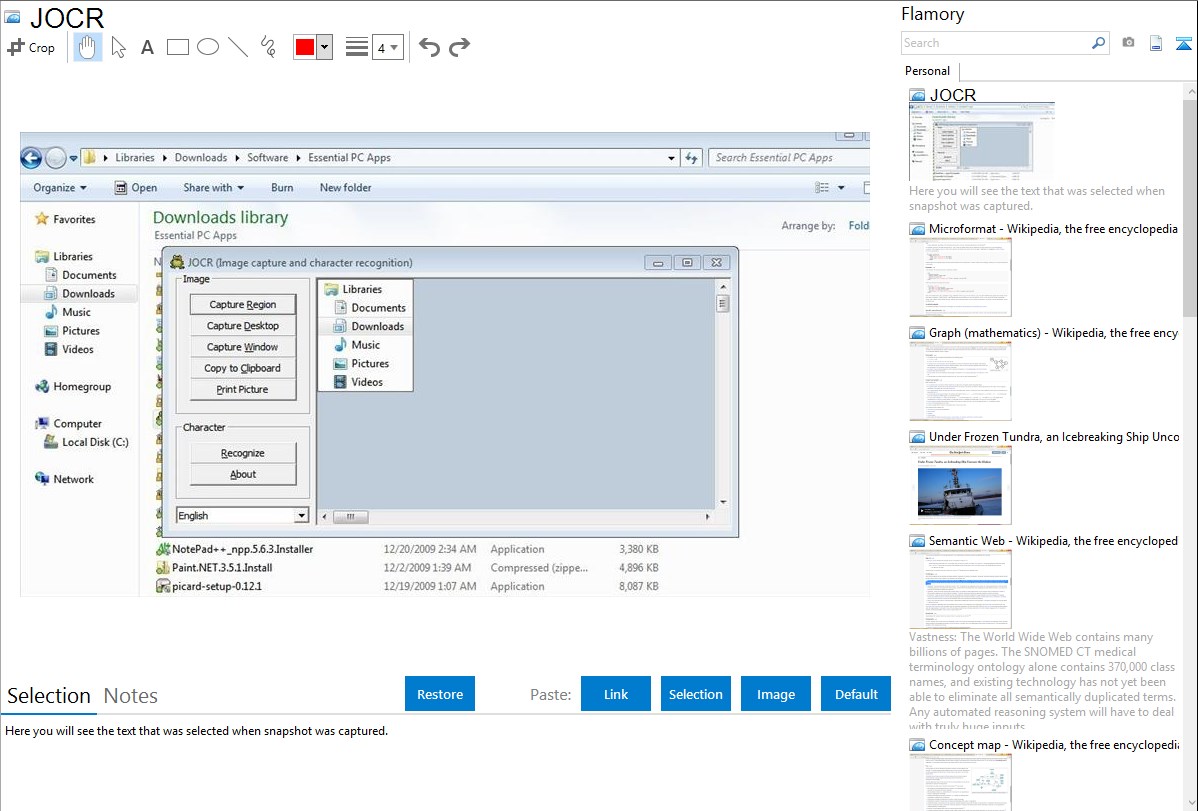This screenshot has height=811, width=1198.
Task: Redo the last annotation
Action: click(x=459, y=47)
